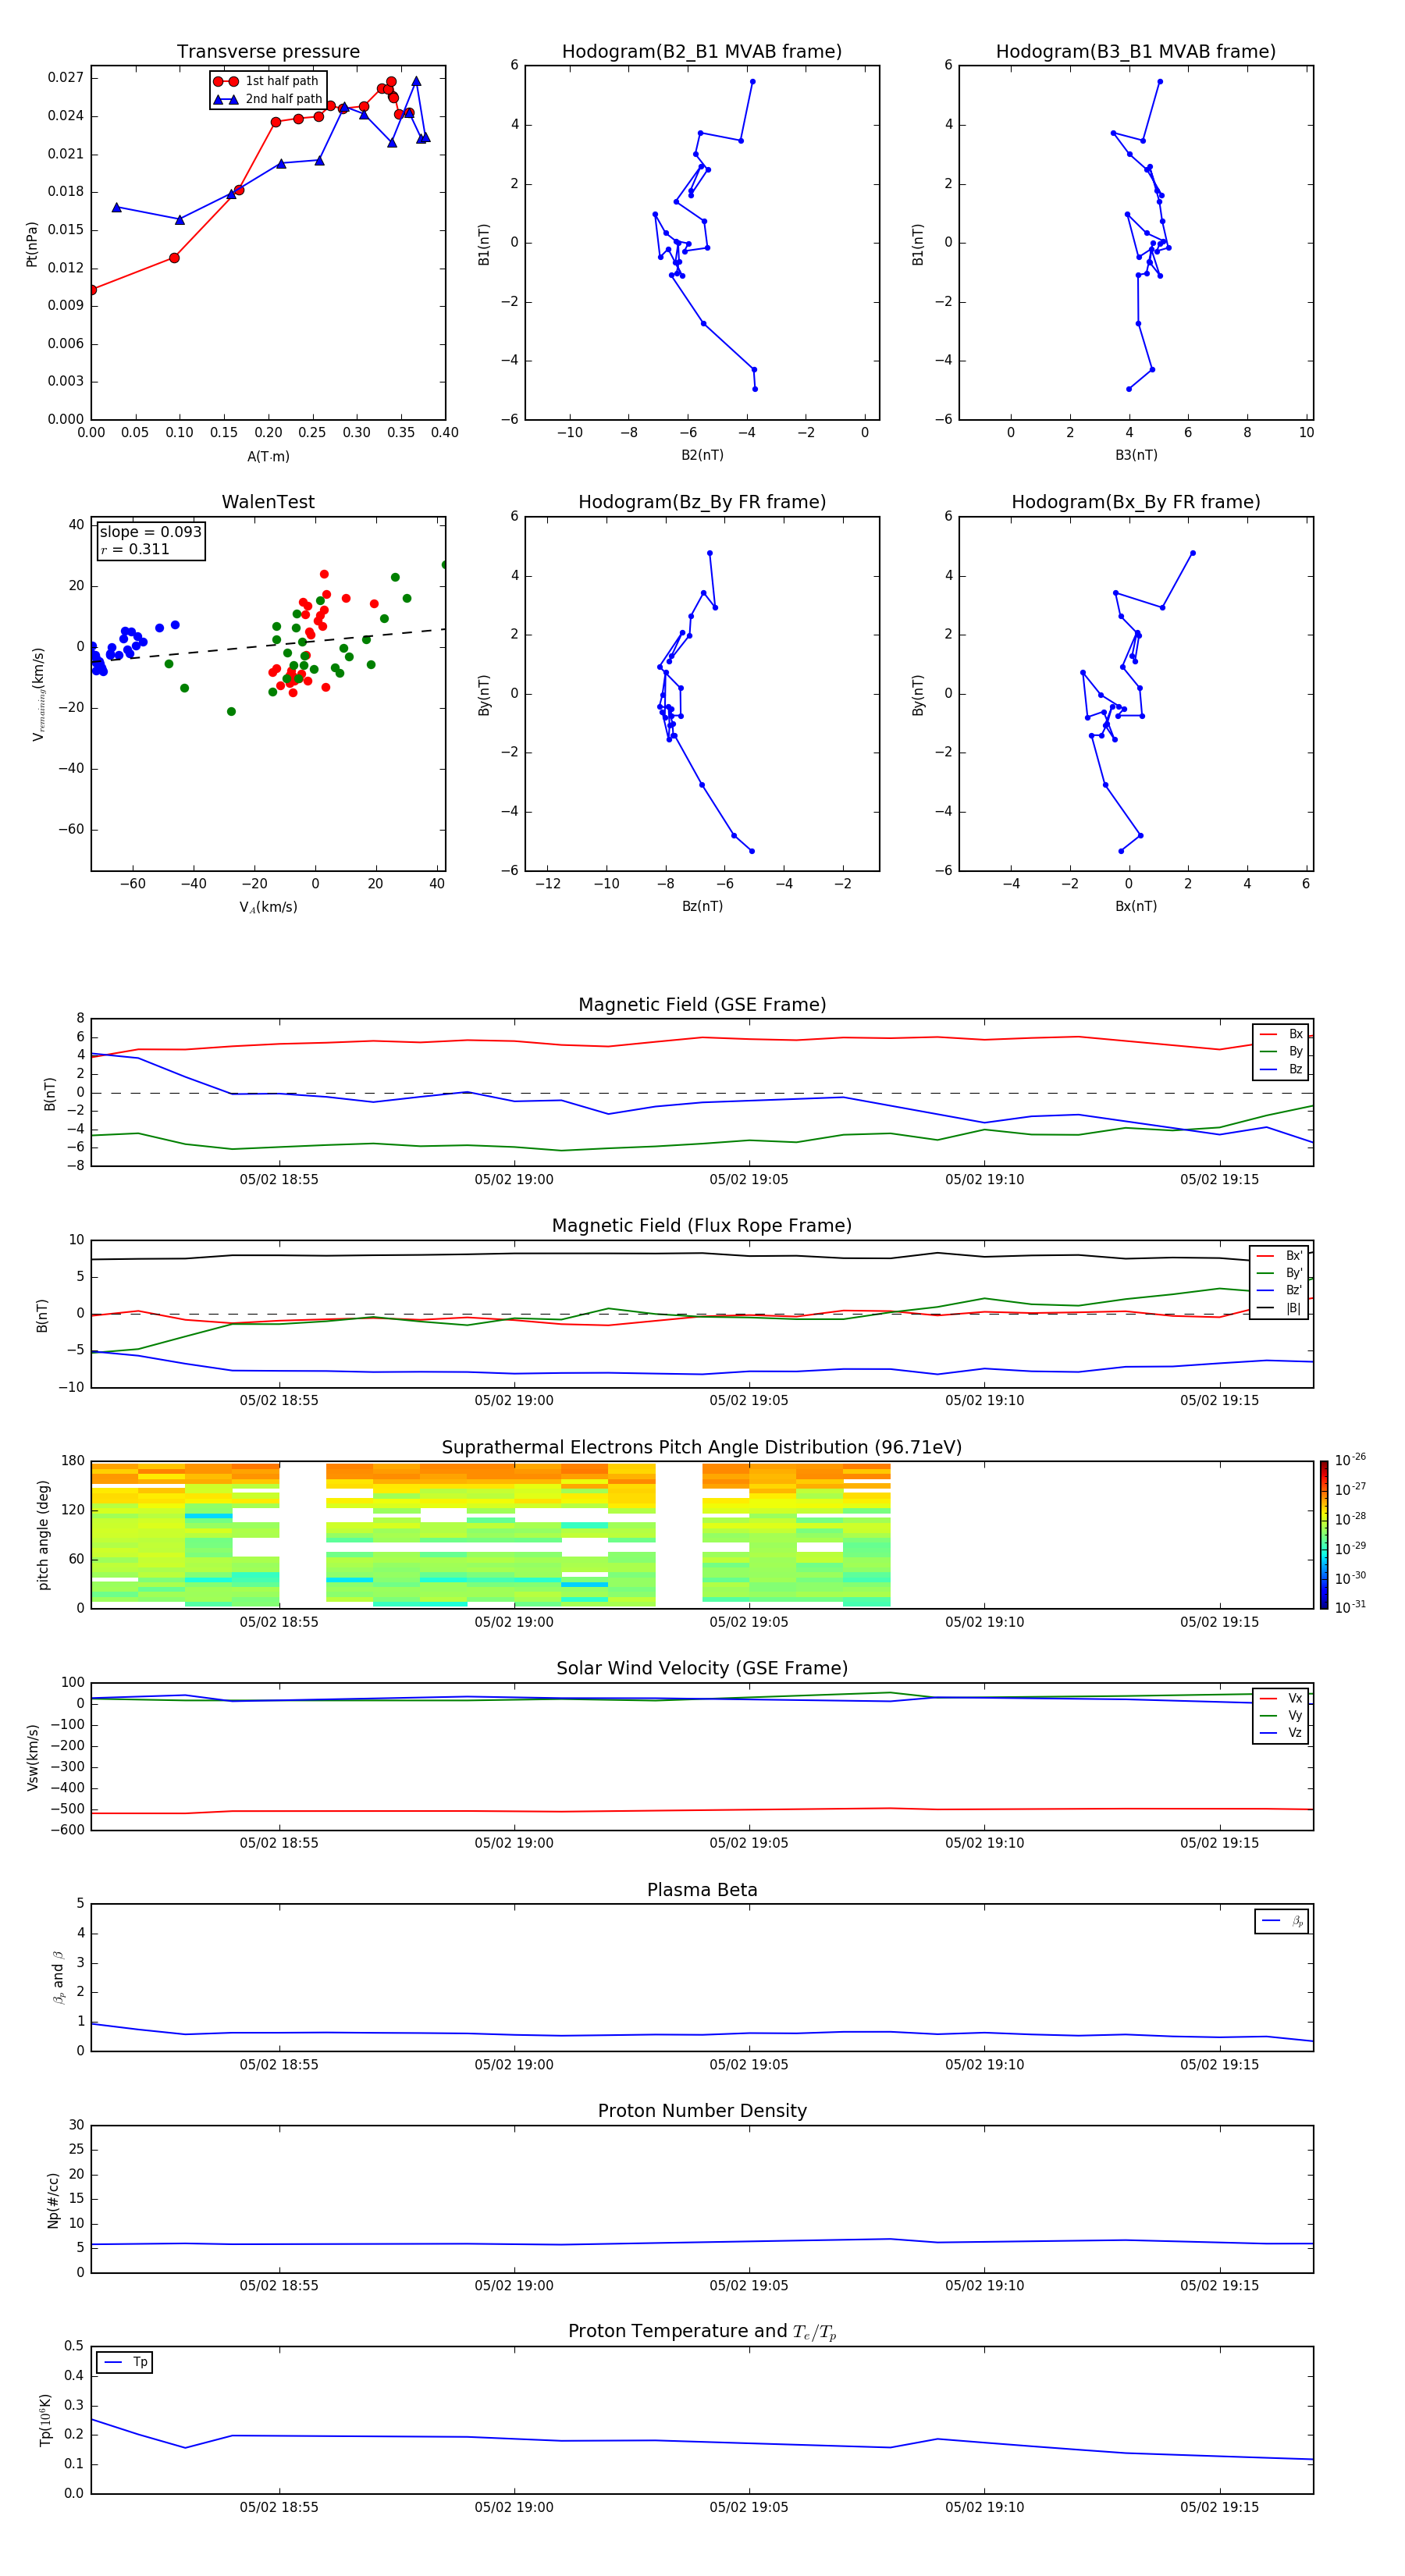Select the "2nd half path" legend entry
The width and height of the screenshot is (1405, 2576).
tap(267, 99)
